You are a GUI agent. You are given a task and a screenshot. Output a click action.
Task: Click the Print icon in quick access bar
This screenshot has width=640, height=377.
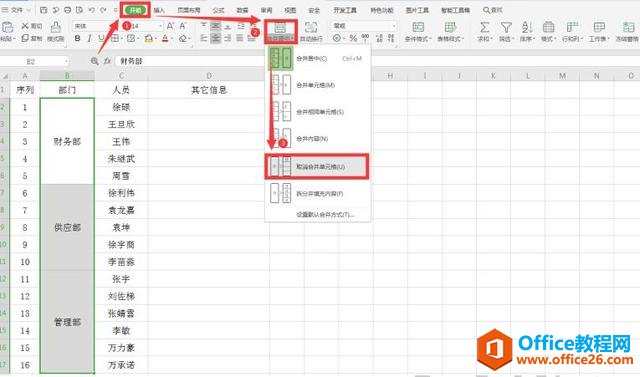point(68,10)
